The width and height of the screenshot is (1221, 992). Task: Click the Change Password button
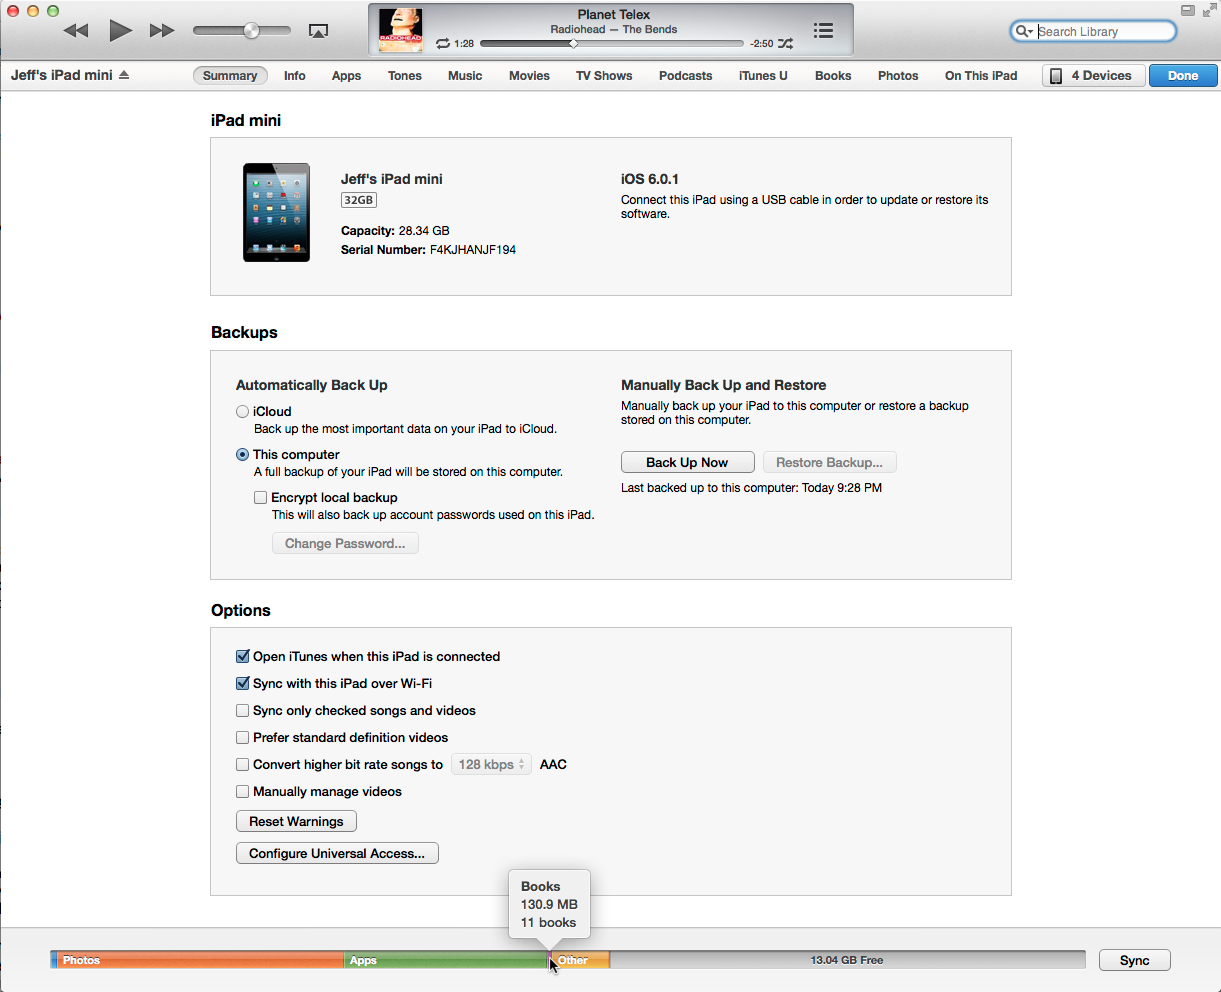pos(345,543)
